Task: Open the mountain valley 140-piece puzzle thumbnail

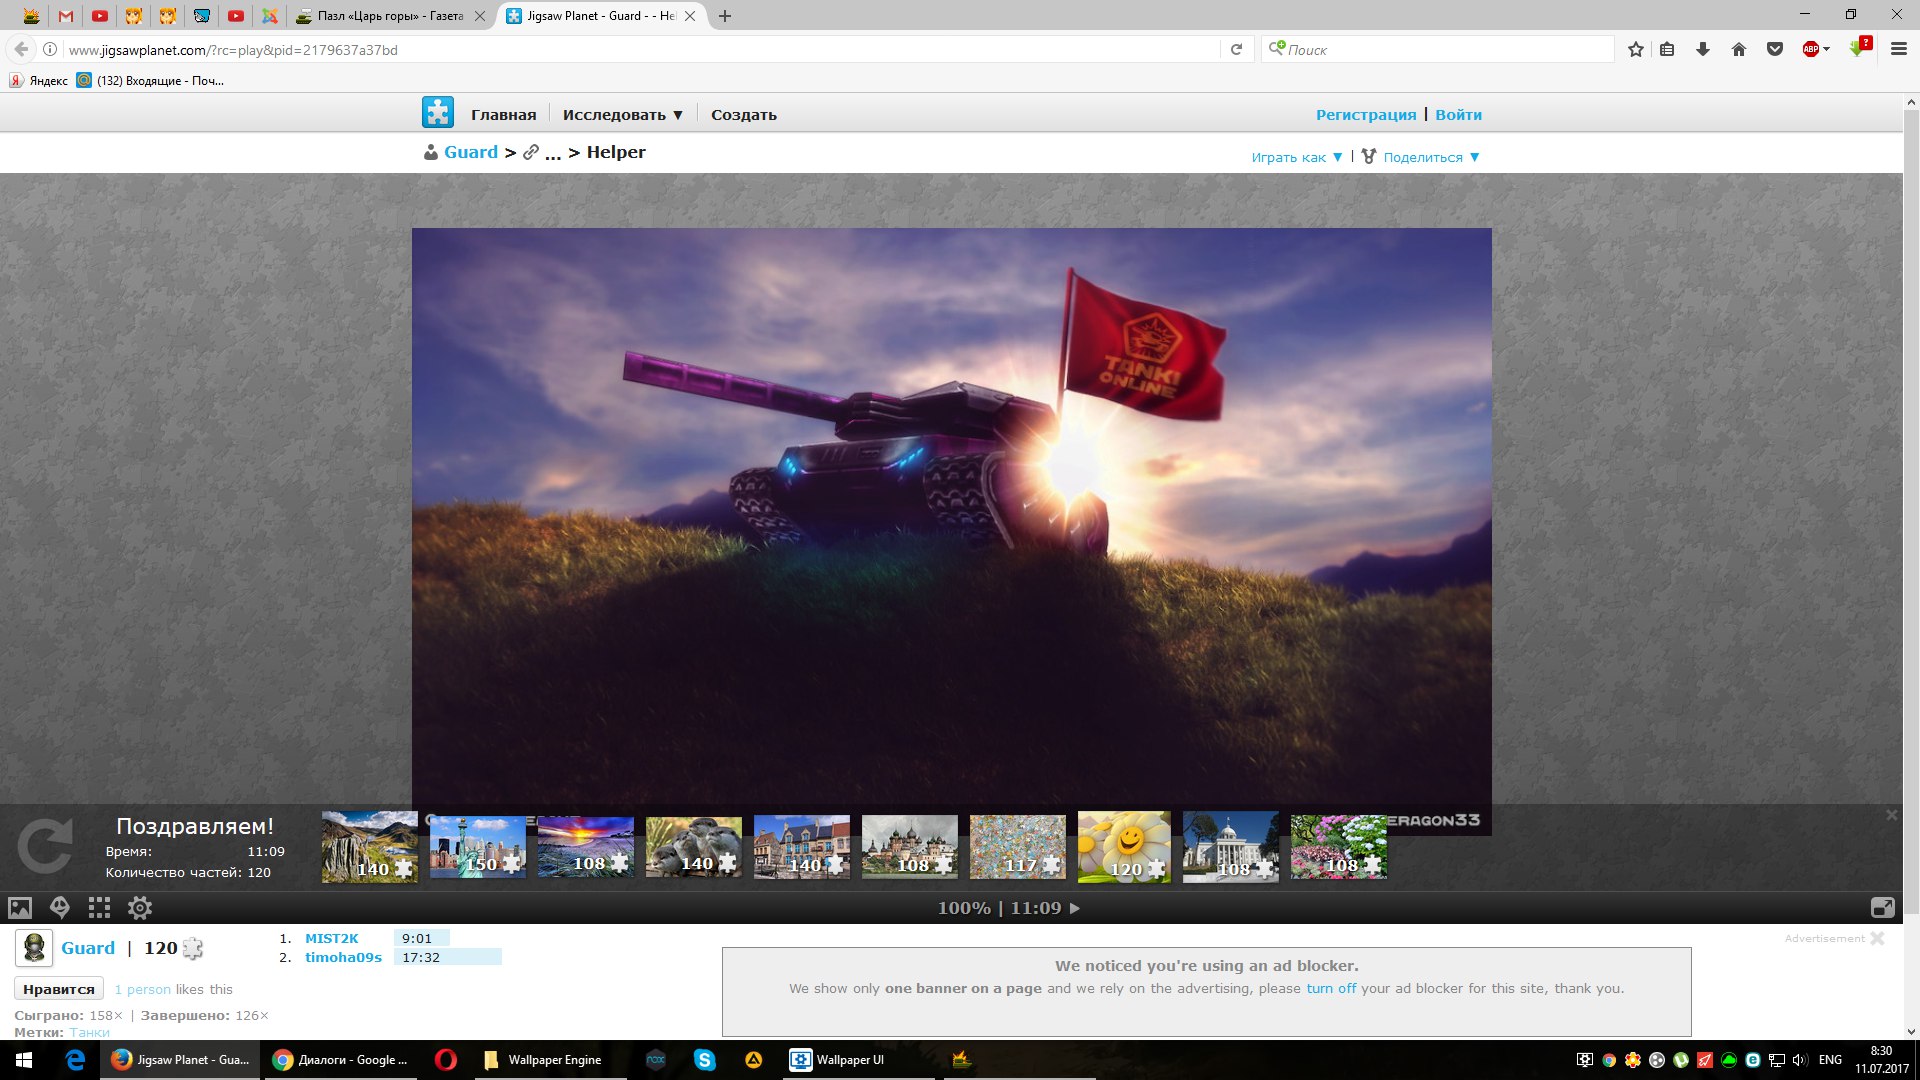Action: 370,846
